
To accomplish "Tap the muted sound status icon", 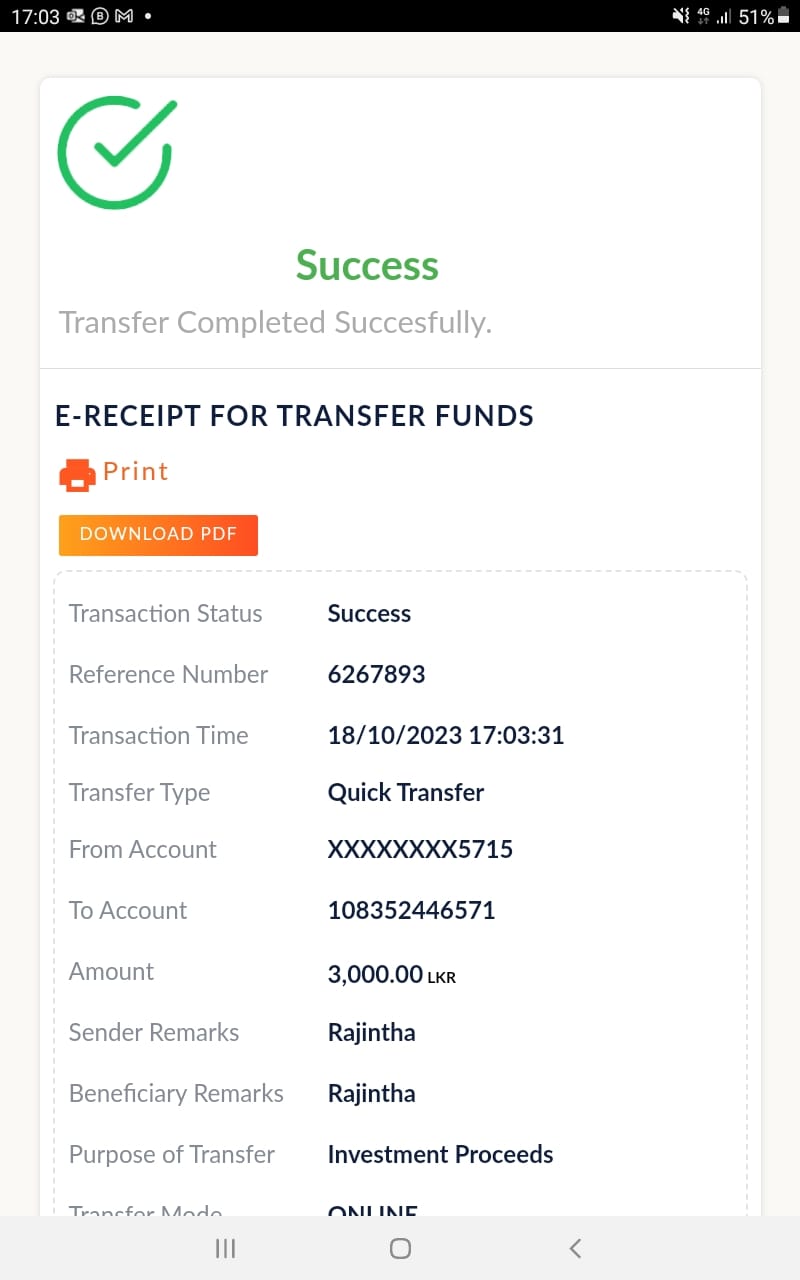I will point(681,16).
